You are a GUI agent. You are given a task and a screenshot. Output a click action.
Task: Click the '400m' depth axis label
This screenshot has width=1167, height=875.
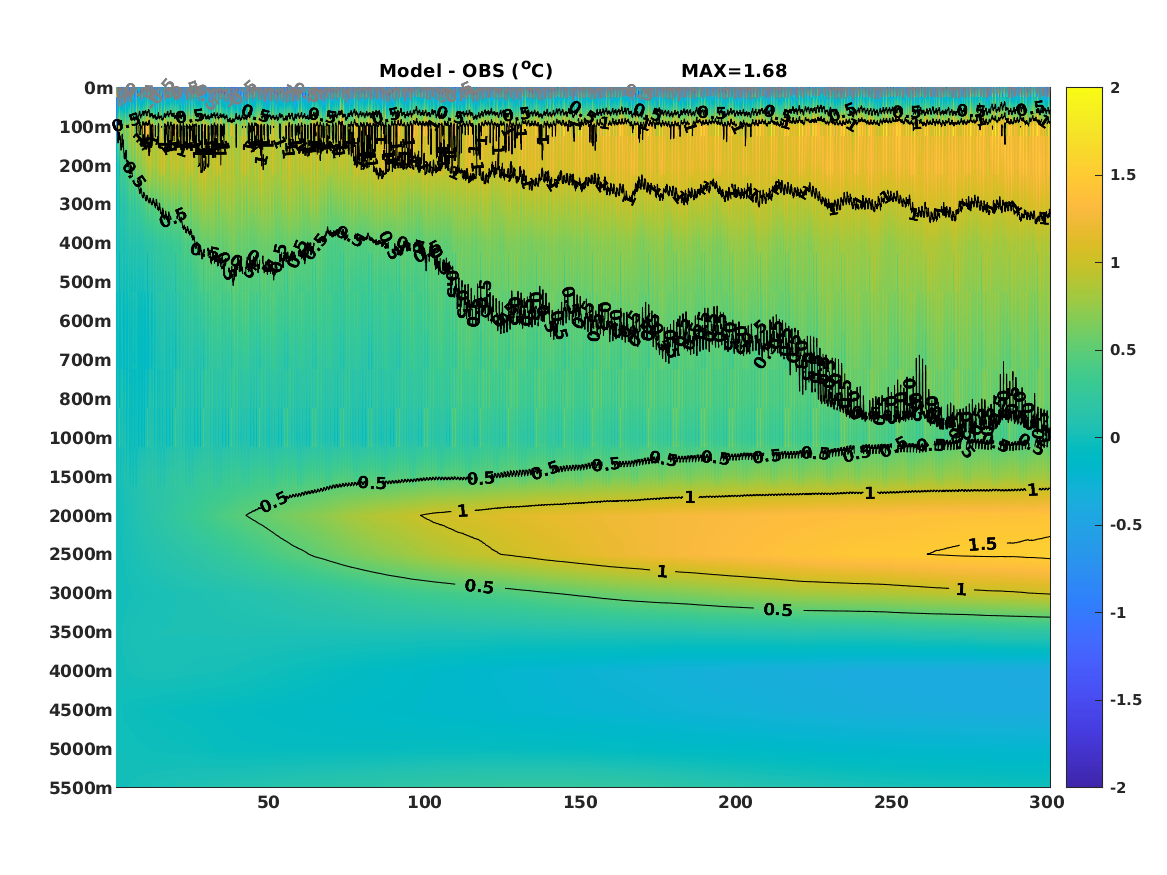[x=86, y=243]
